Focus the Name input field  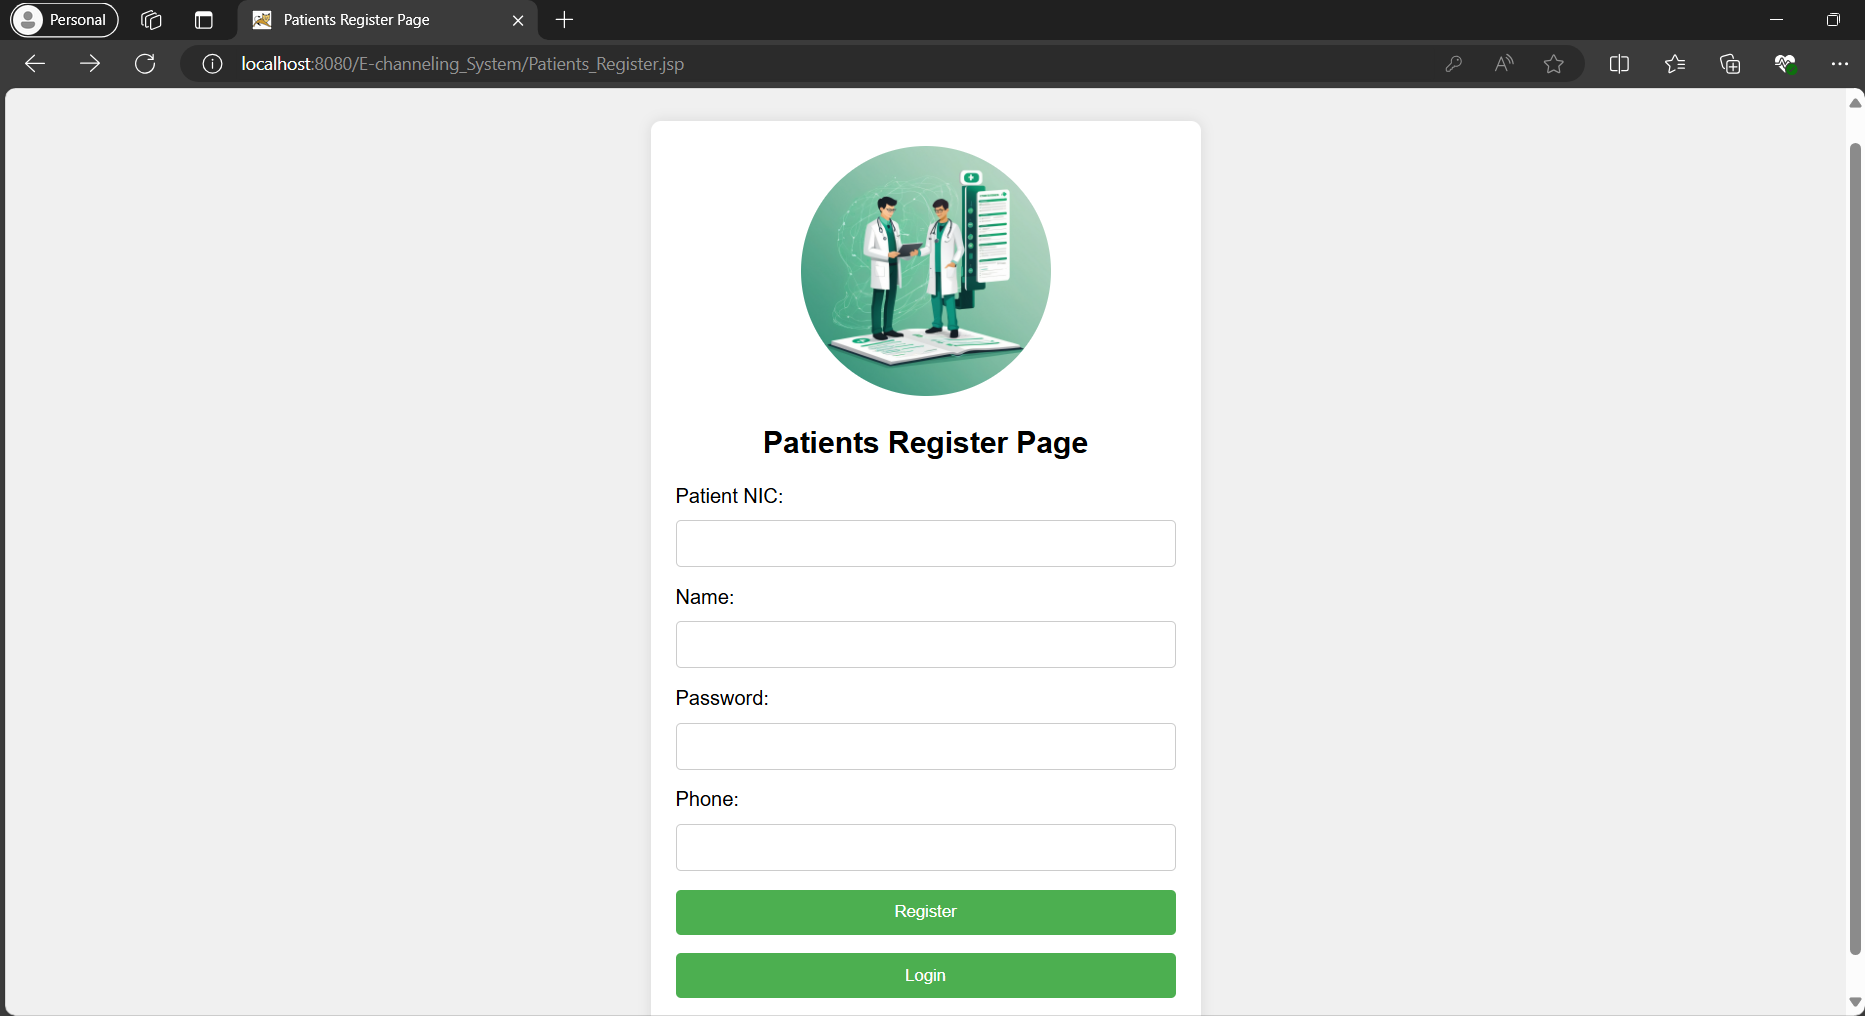926,645
